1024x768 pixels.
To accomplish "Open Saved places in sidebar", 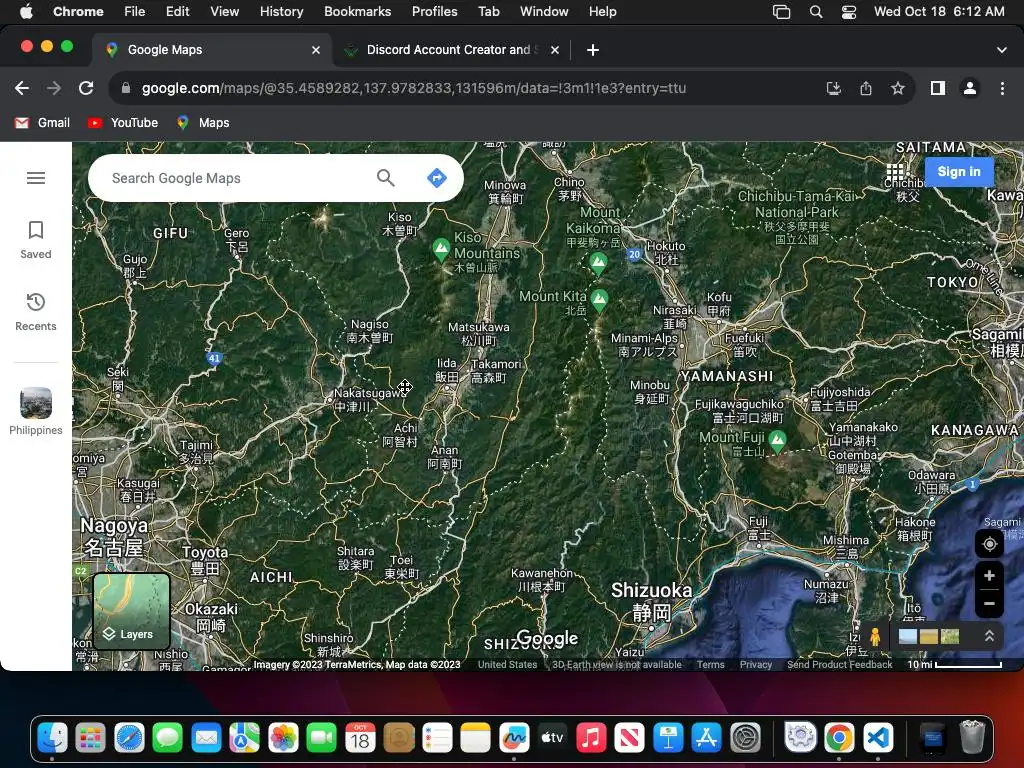I will point(36,240).
